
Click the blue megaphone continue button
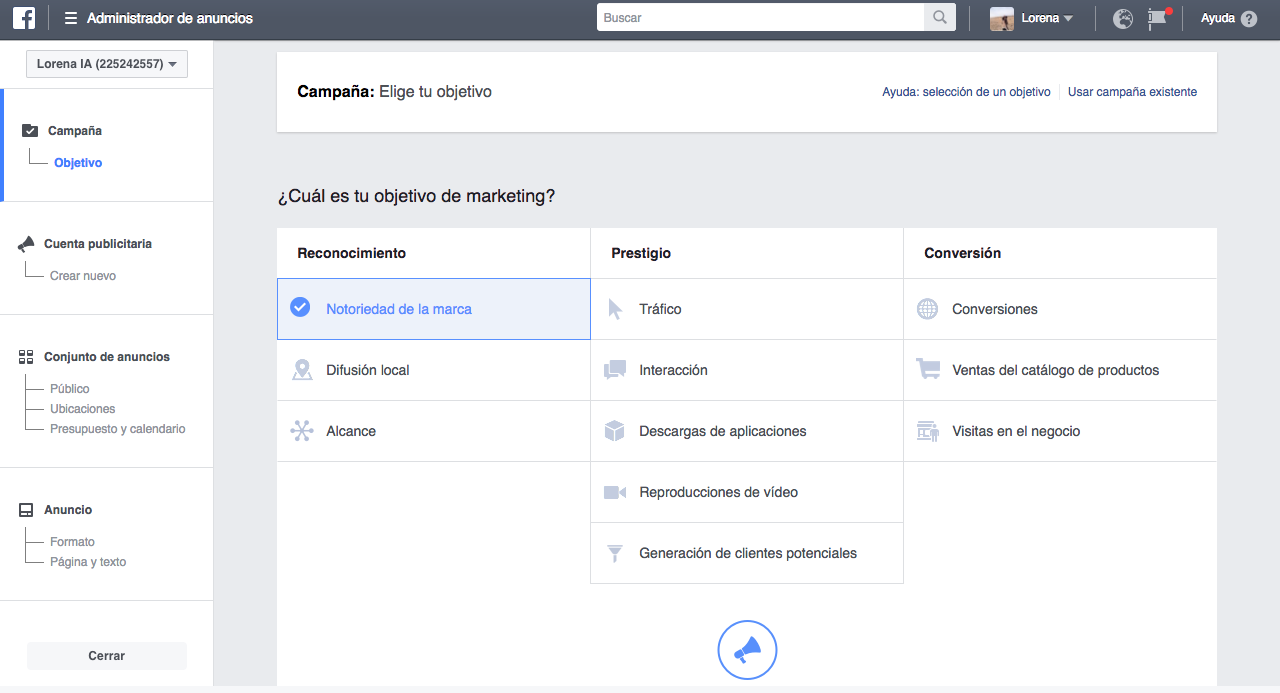[747, 650]
